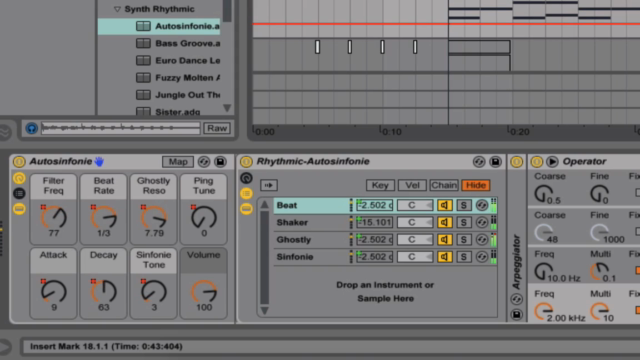Toggle the Sinfonie chain activator speaker
Image resolution: width=640 pixels, height=360 pixels.
[x=444, y=257]
